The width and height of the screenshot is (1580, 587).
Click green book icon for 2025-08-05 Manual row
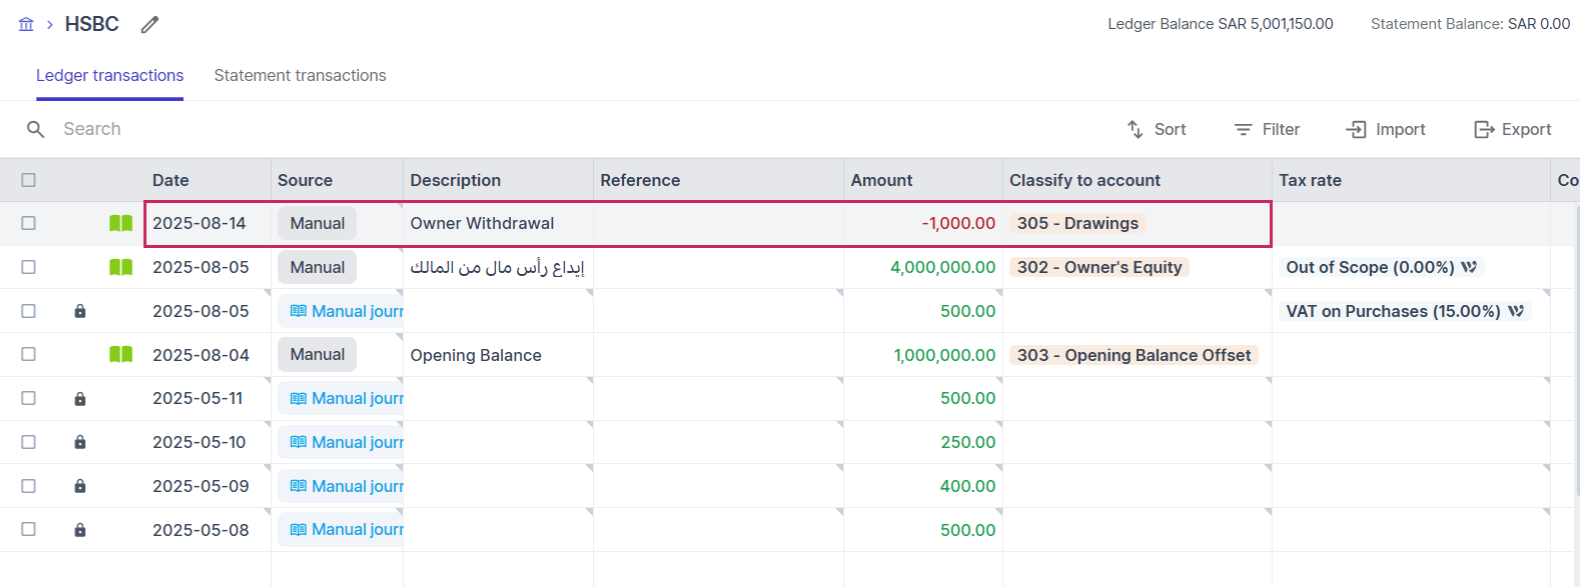(x=121, y=267)
